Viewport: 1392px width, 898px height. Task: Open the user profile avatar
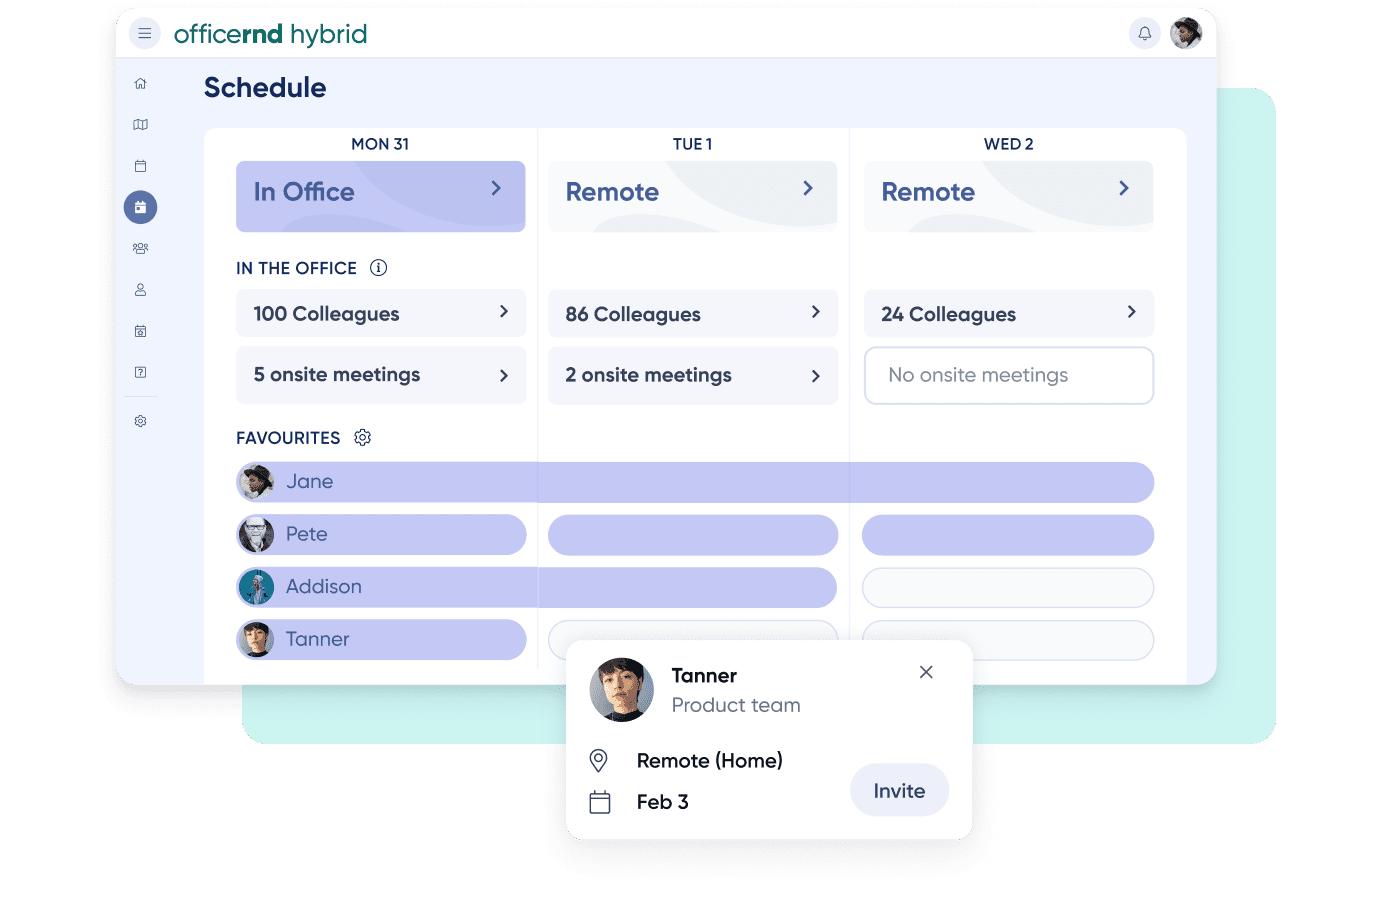pyautogui.click(x=1186, y=34)
